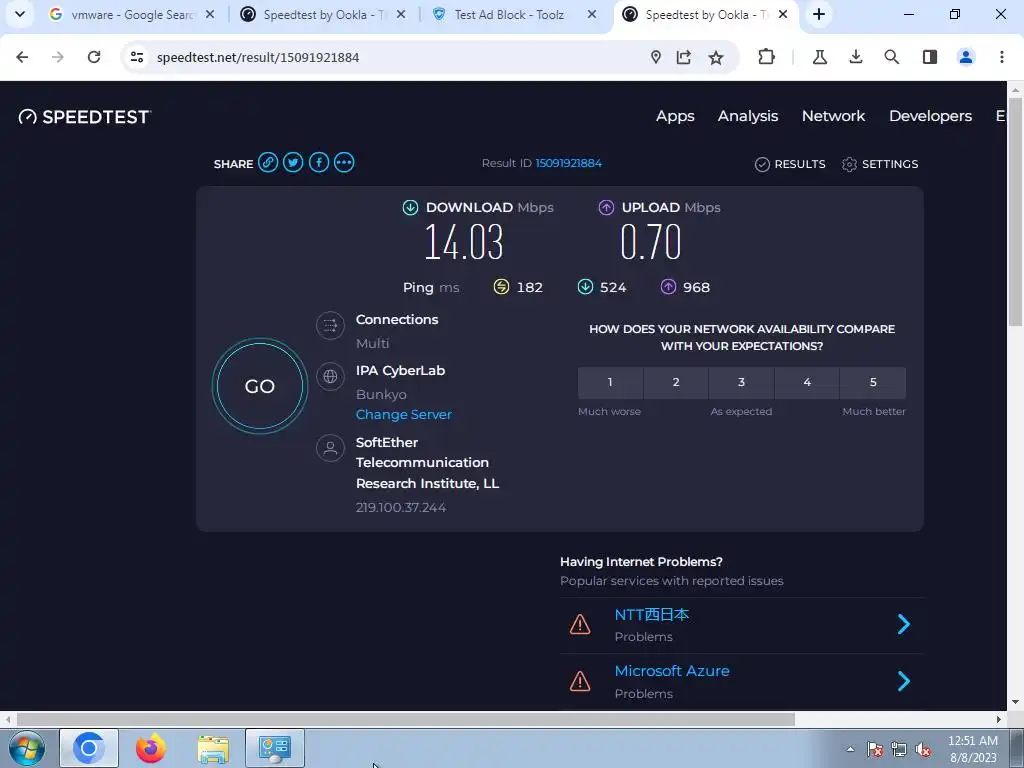1024x768 pixels.
Task: Click the address bar URL
Action: click(x=258, y=57)
